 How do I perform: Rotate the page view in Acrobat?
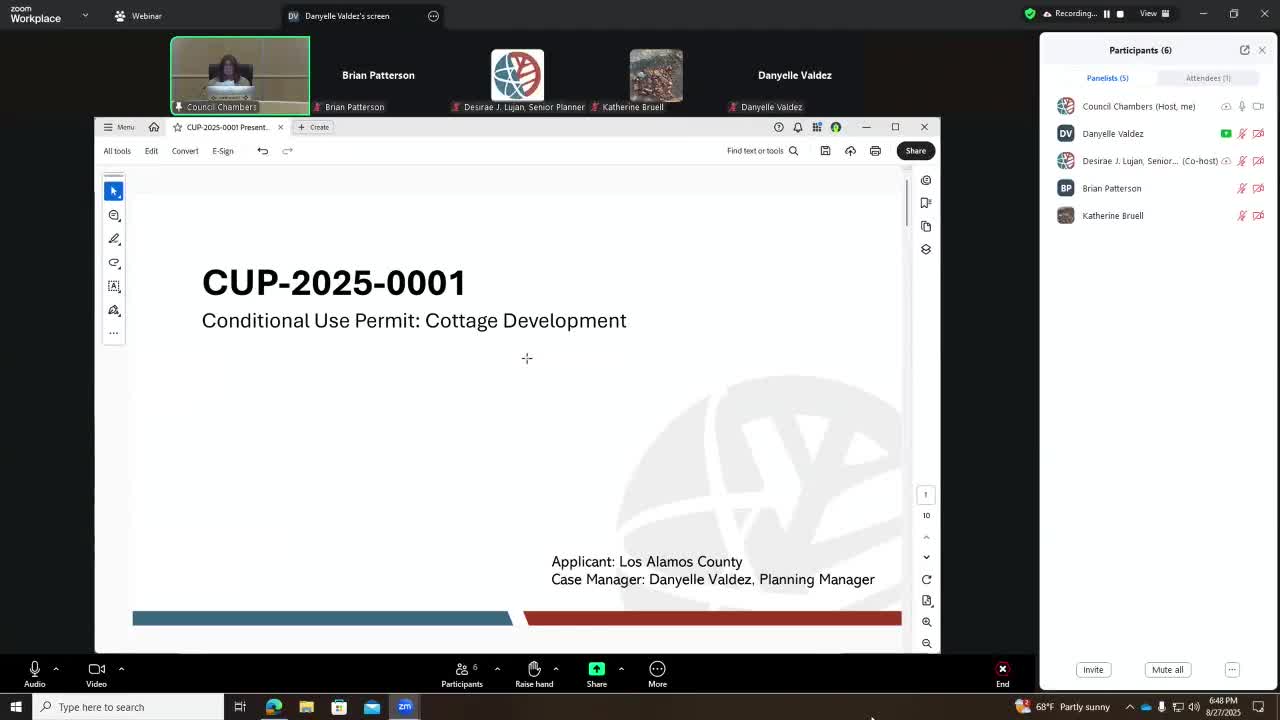click(x=926, y=580)
